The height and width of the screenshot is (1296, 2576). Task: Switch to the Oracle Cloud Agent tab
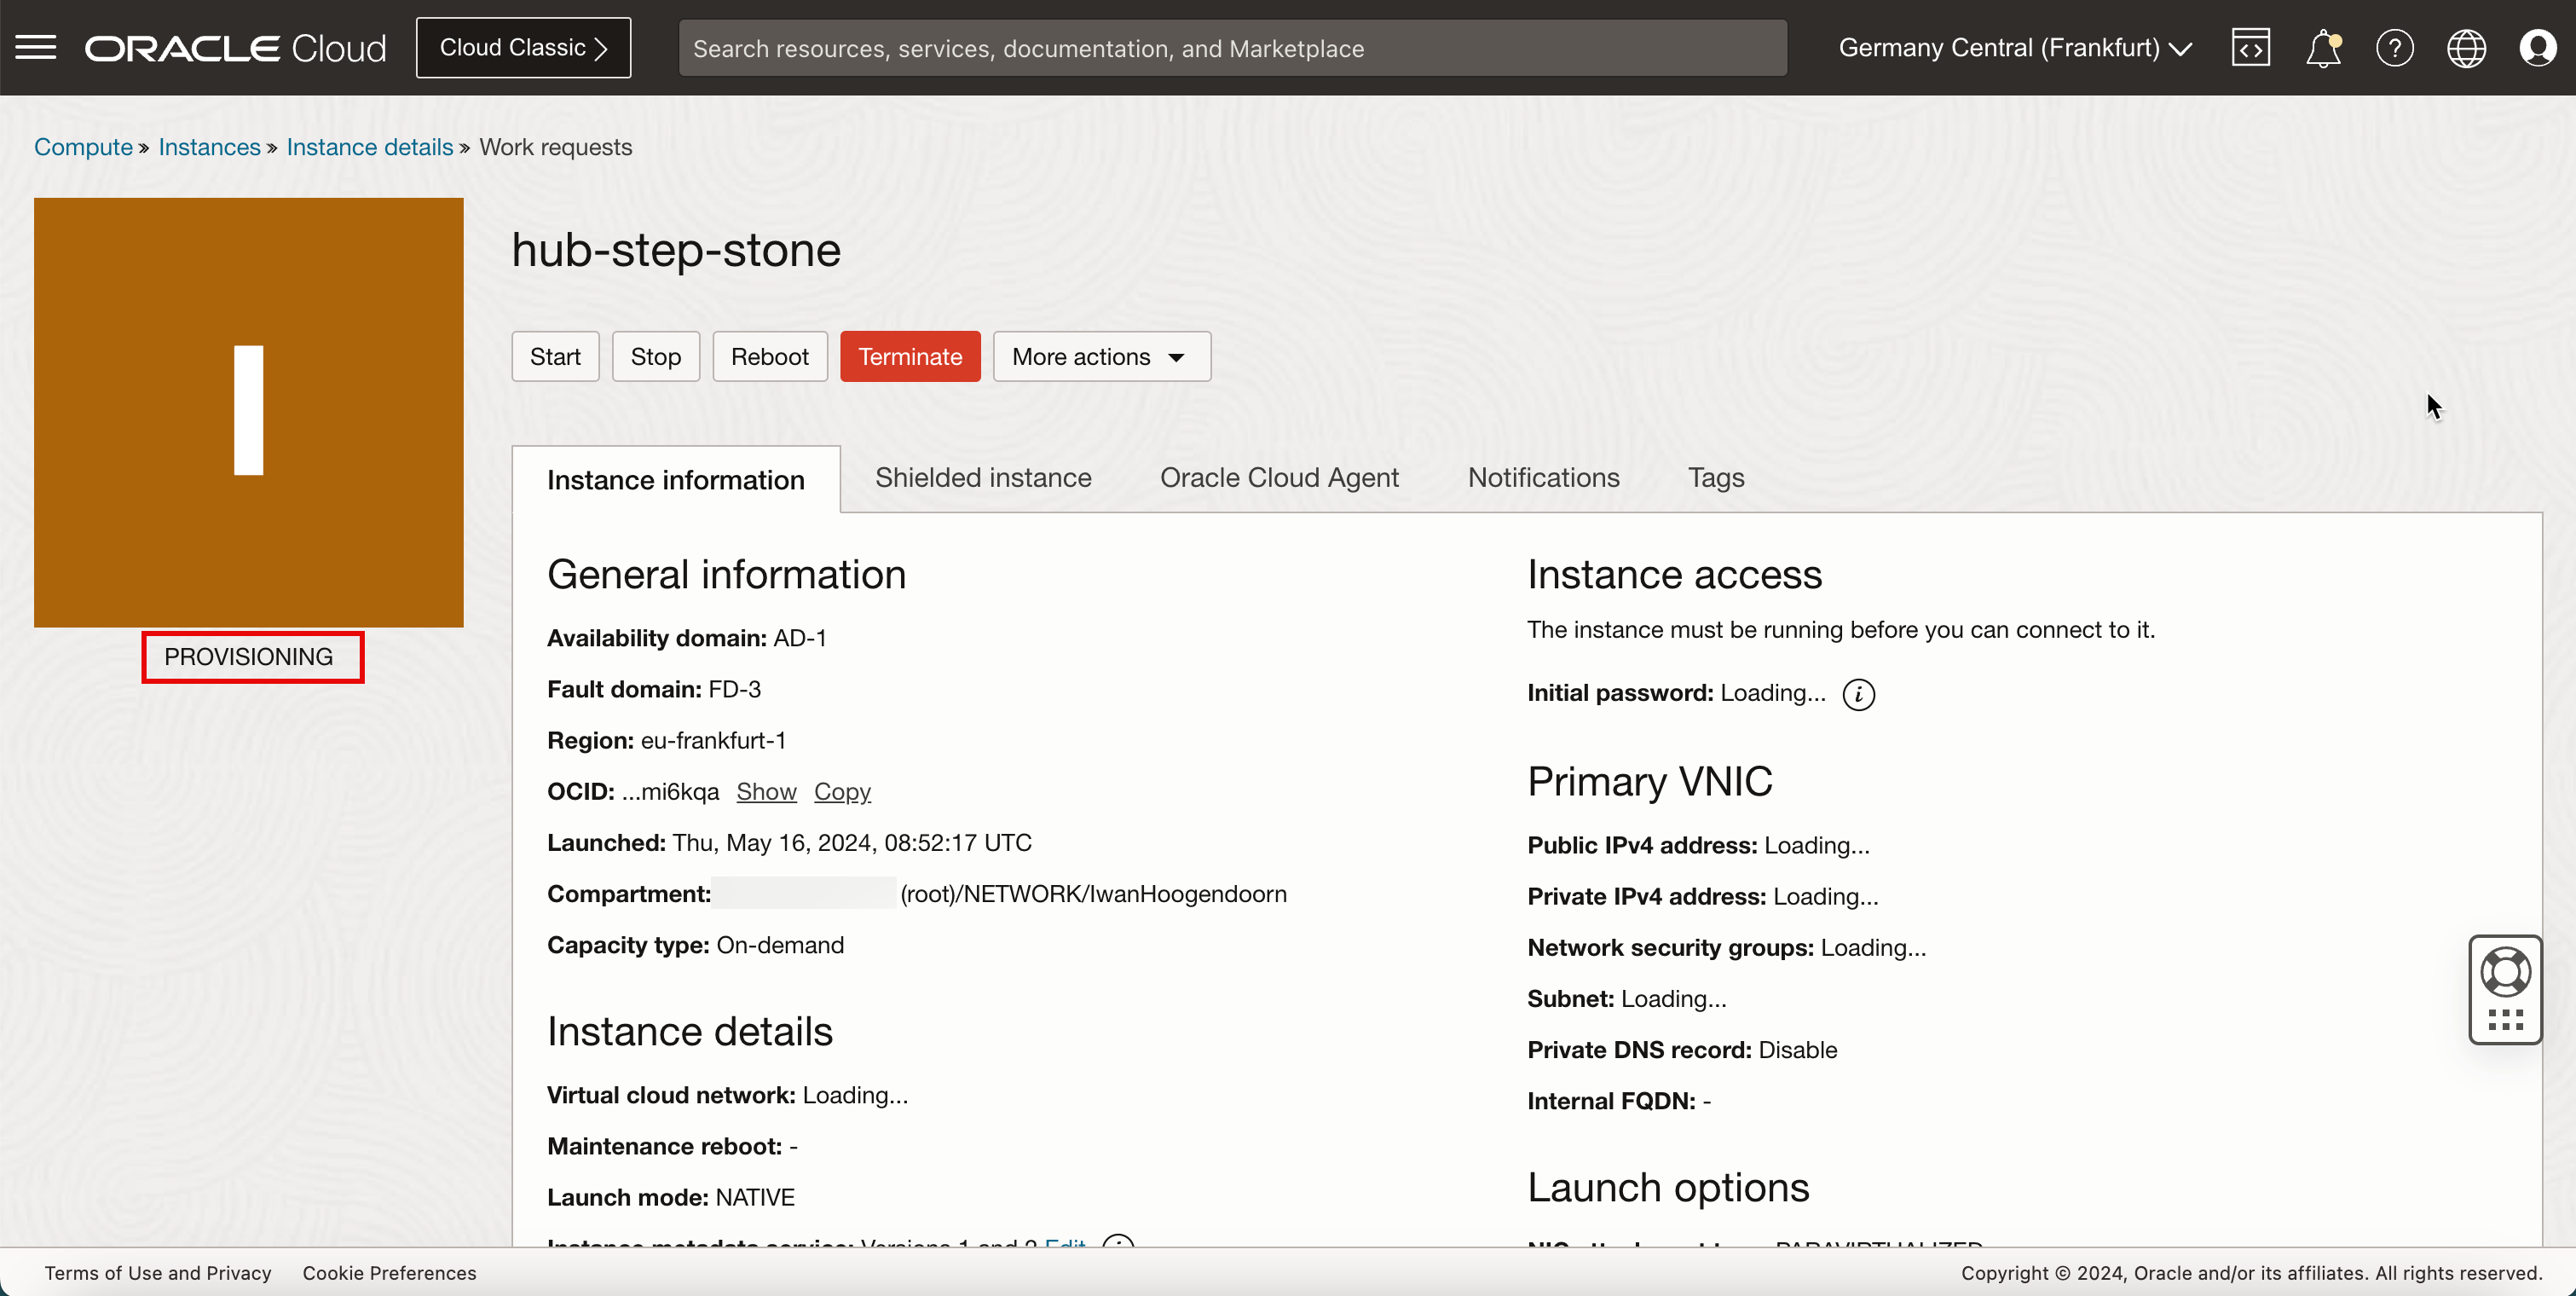[1279, 477]
